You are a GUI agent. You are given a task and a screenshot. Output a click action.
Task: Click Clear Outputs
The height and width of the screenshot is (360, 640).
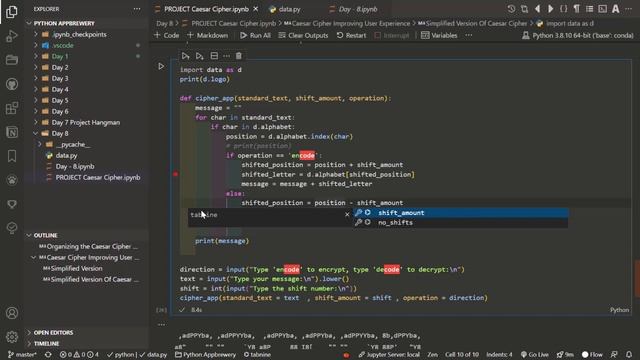[303, 36]
